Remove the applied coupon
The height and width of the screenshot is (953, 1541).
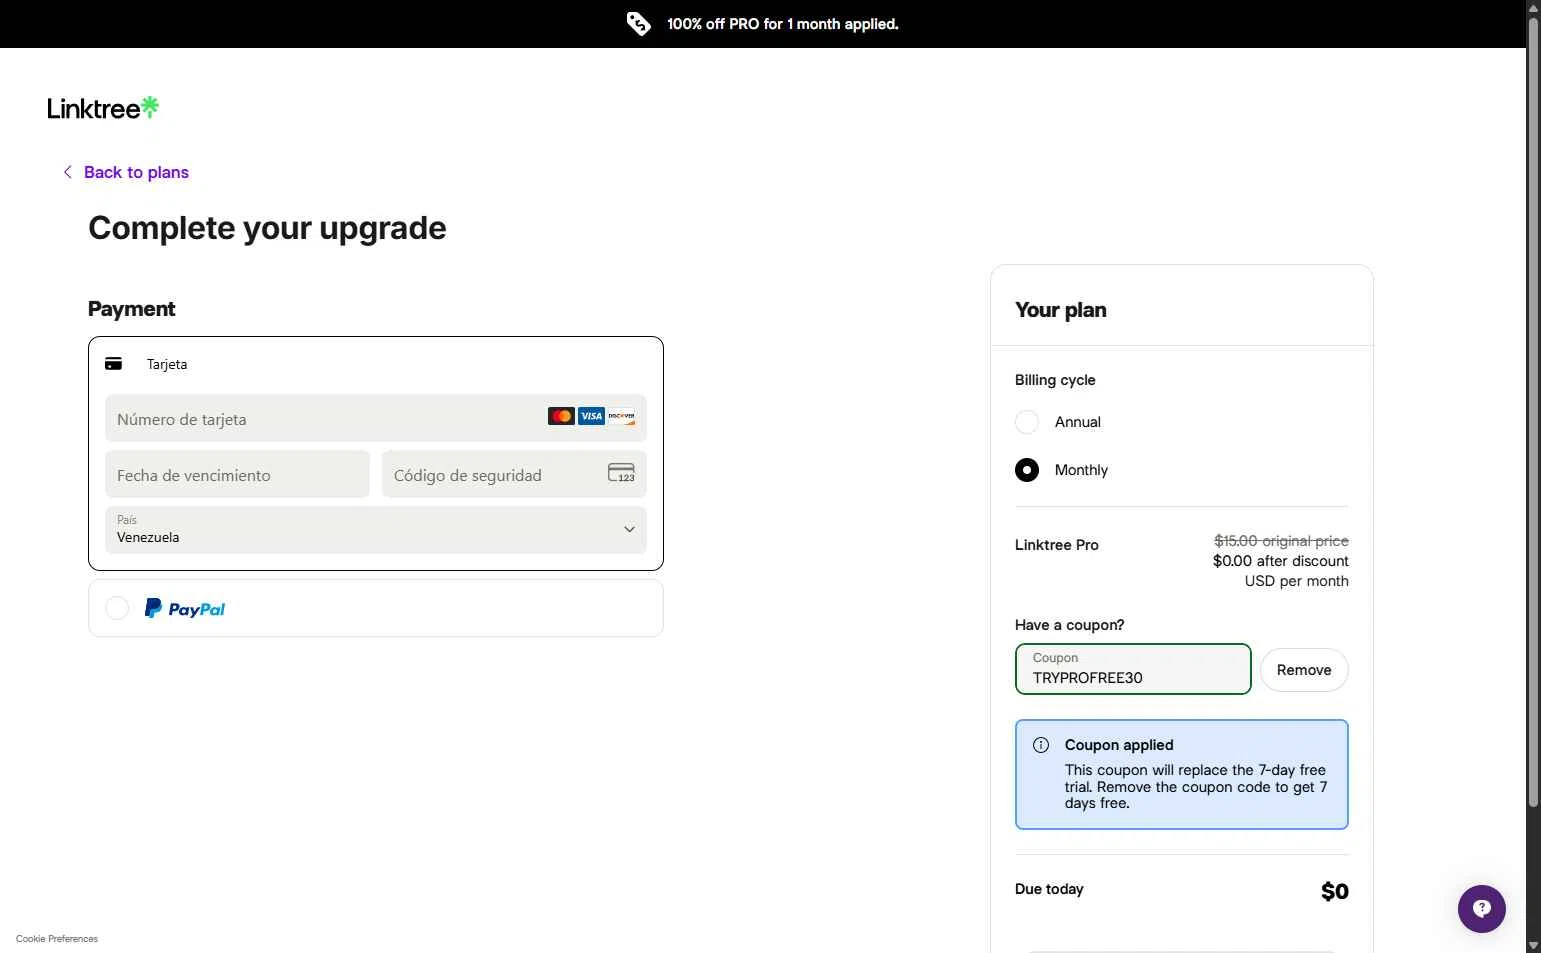pyautogui.click(x=1304, y=670)
